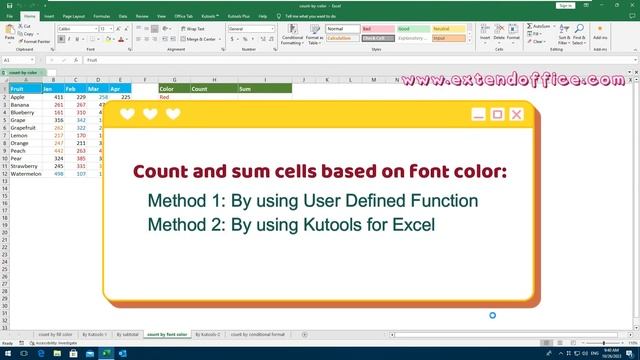Expand the cell Styles gallery More arrow
The width and height of the screenshot is (640, 360).
coord(469,40)
